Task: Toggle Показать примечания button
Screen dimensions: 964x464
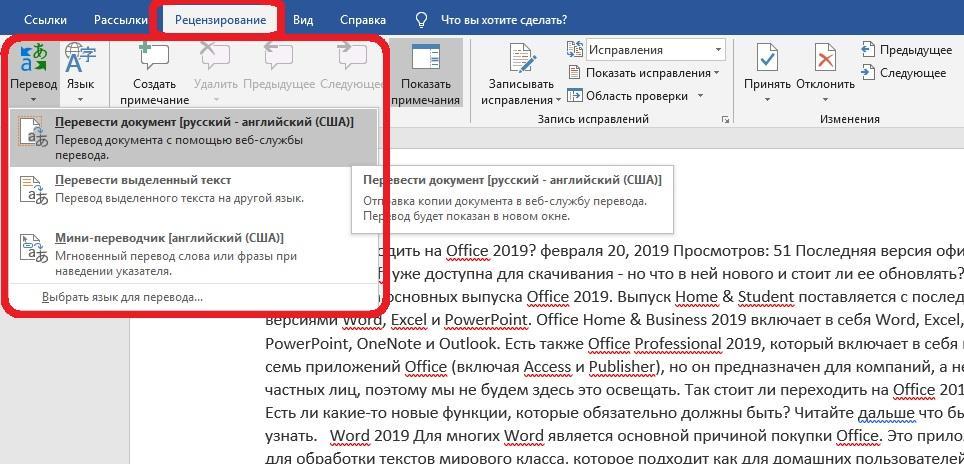Action: (x=425, y=73)
